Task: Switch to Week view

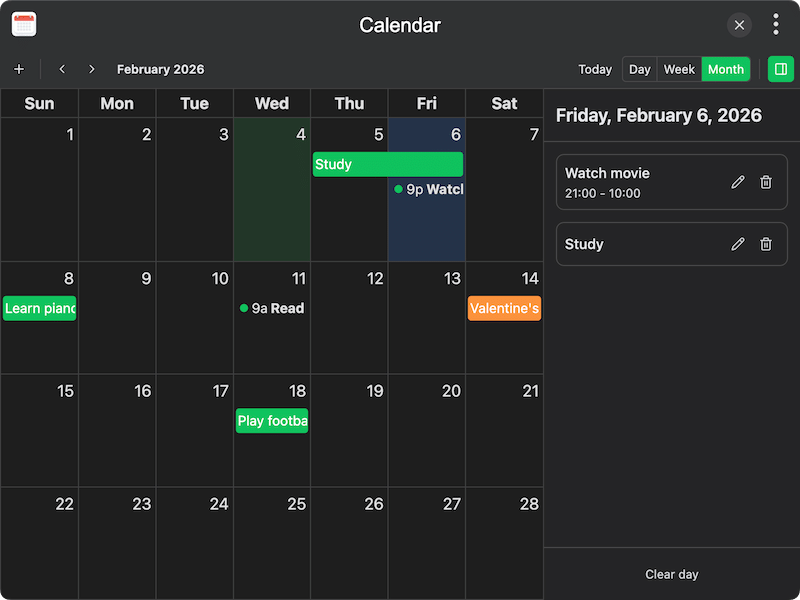Action: pos(679,69)
